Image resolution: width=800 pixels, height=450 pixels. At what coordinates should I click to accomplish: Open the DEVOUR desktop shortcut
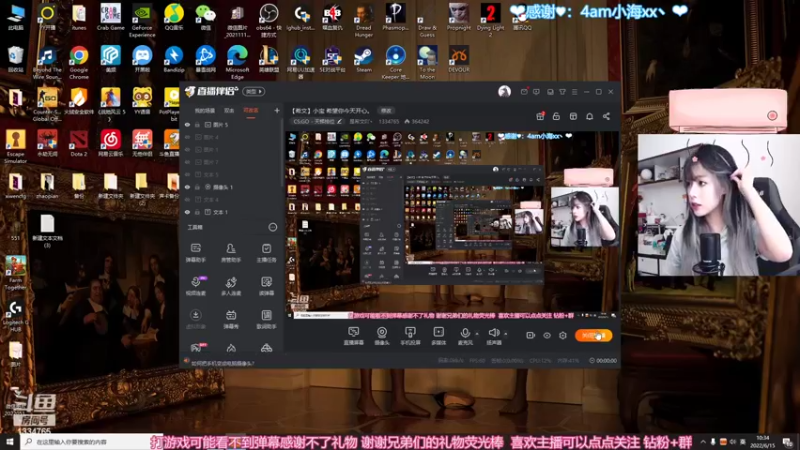tap(459, 59)
